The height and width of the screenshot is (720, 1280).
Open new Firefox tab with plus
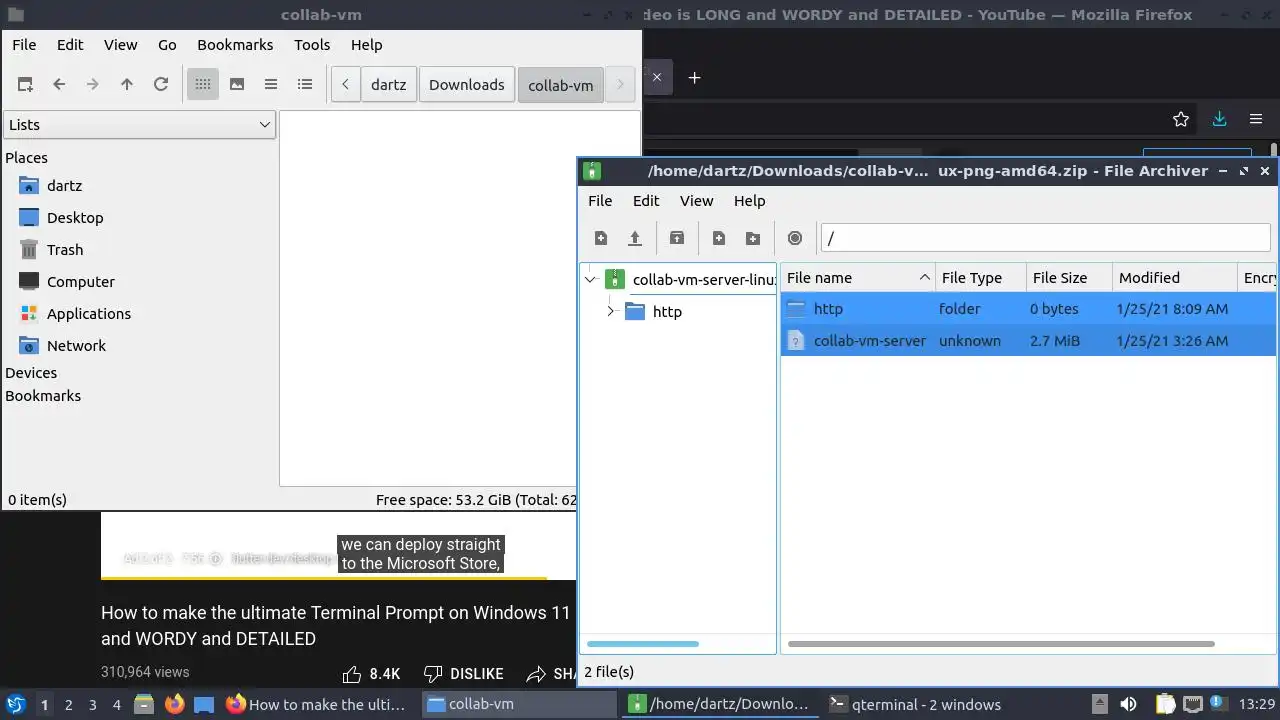tap(694, 77)
